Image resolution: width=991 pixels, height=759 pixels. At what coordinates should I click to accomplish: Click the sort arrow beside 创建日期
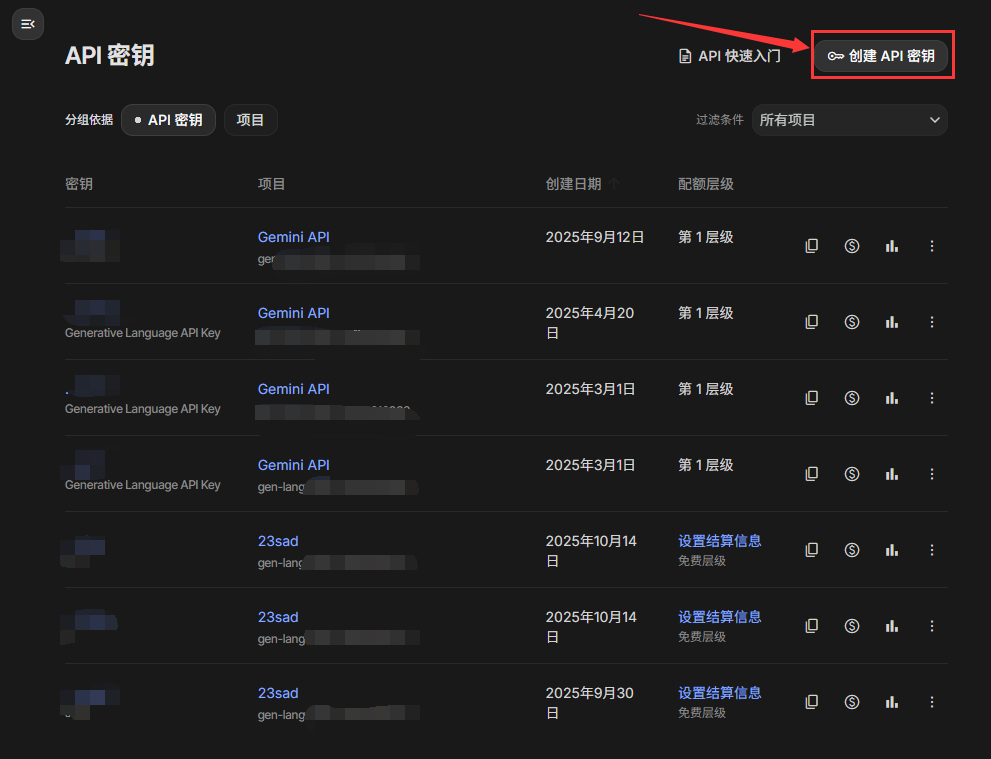click(x=614, y=184)
